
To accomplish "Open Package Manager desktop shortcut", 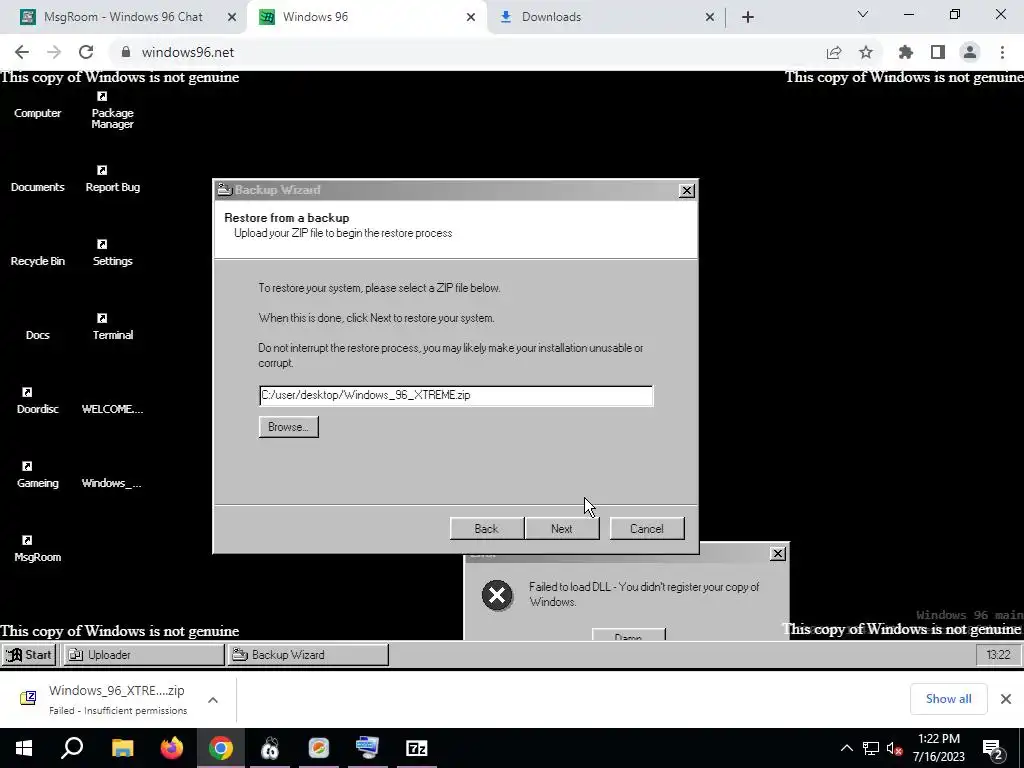I will 112,111.
